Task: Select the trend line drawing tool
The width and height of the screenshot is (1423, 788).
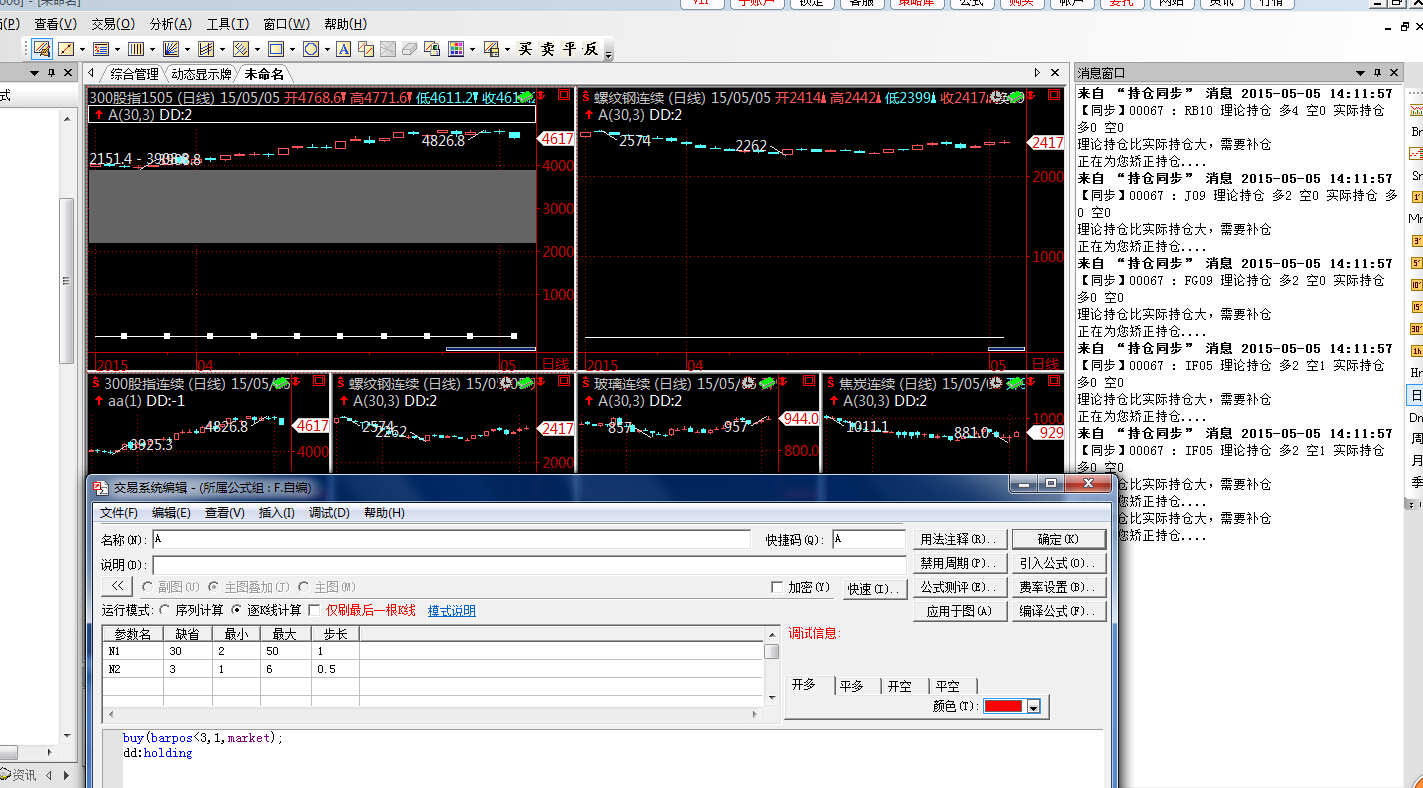Action: (66, 49)
